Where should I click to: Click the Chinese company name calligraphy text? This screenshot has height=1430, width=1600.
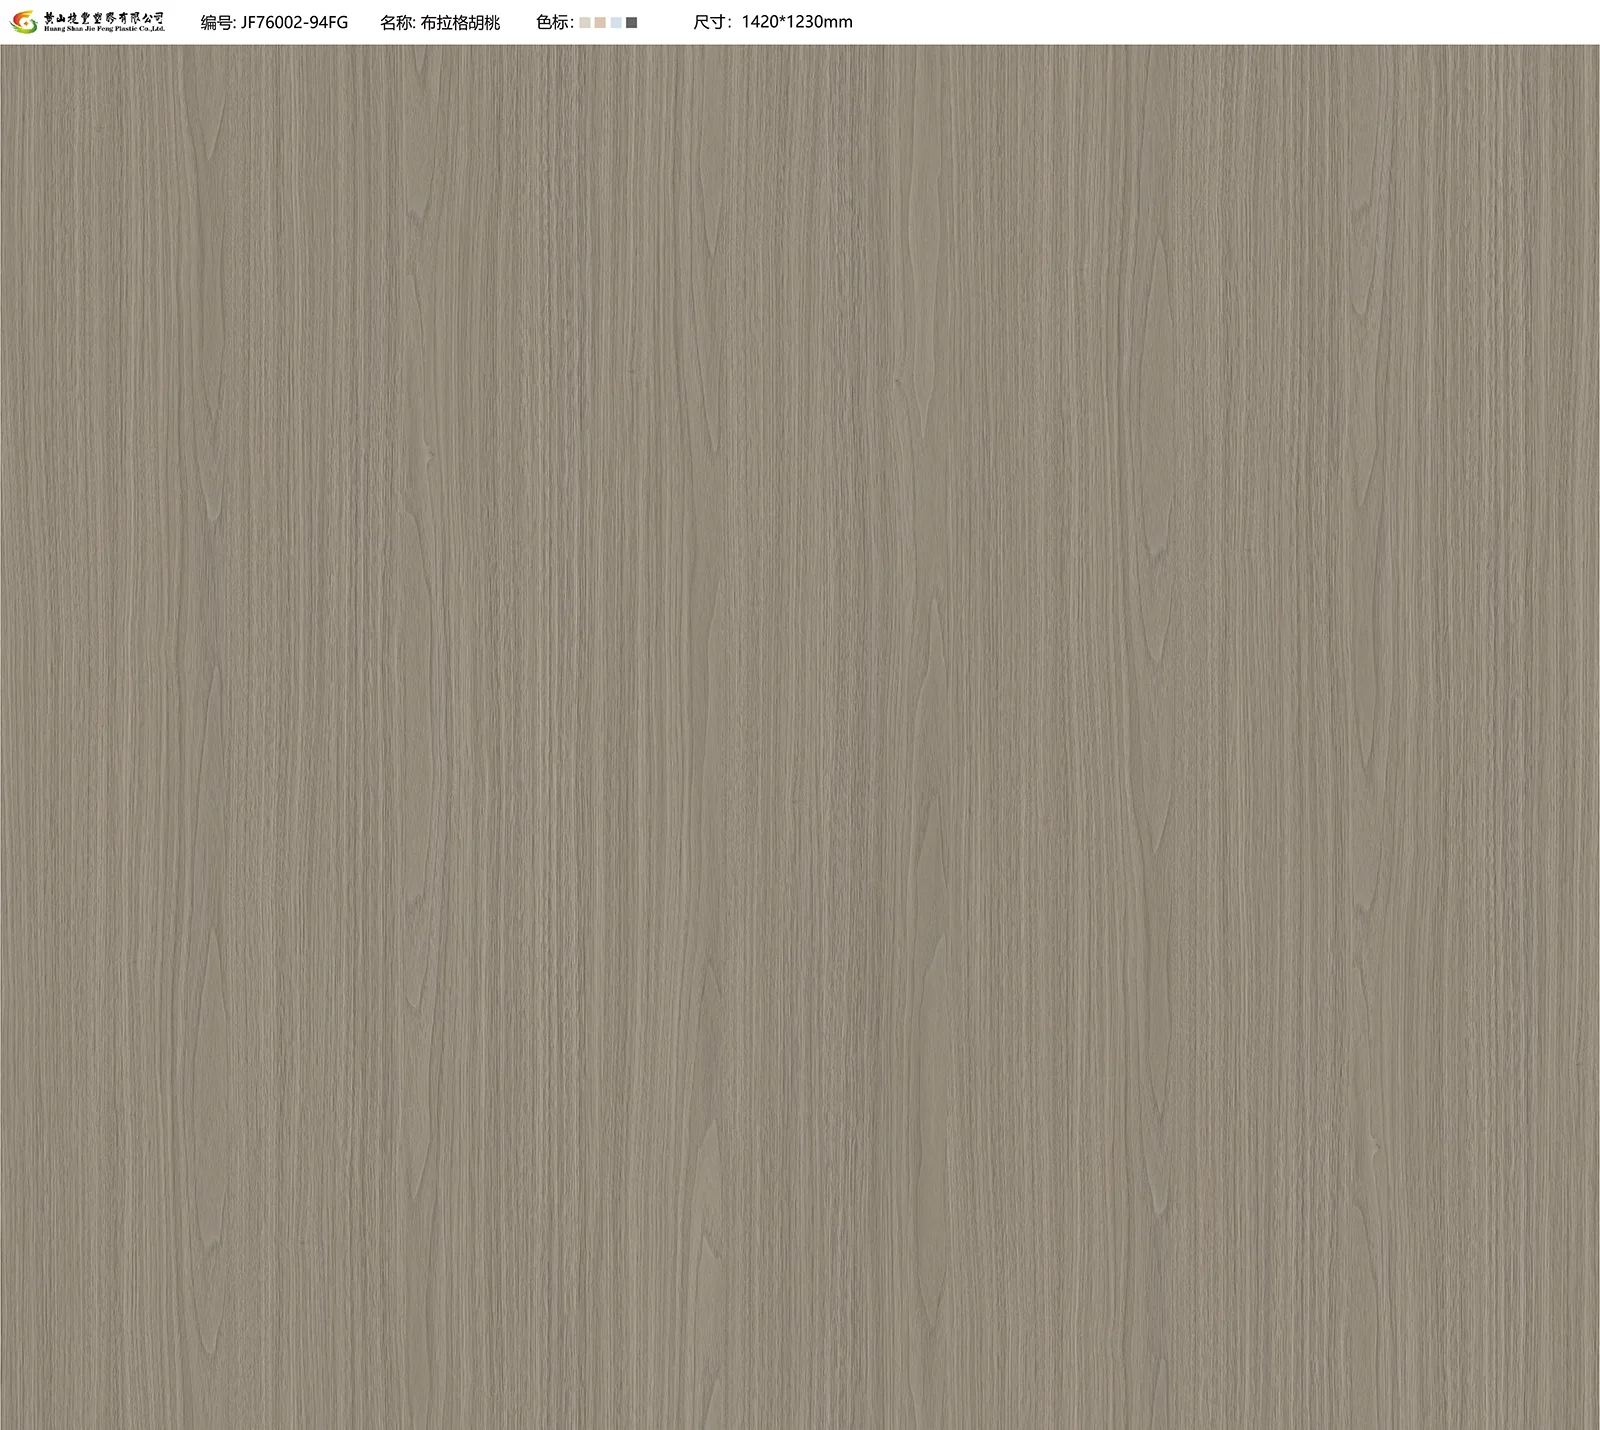pyautogui.click(x=104, y=17)
